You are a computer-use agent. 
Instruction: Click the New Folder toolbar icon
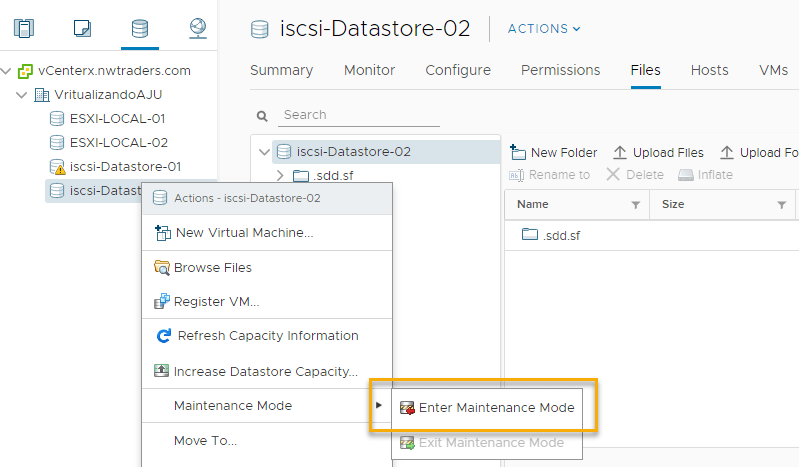click(518, 152)
